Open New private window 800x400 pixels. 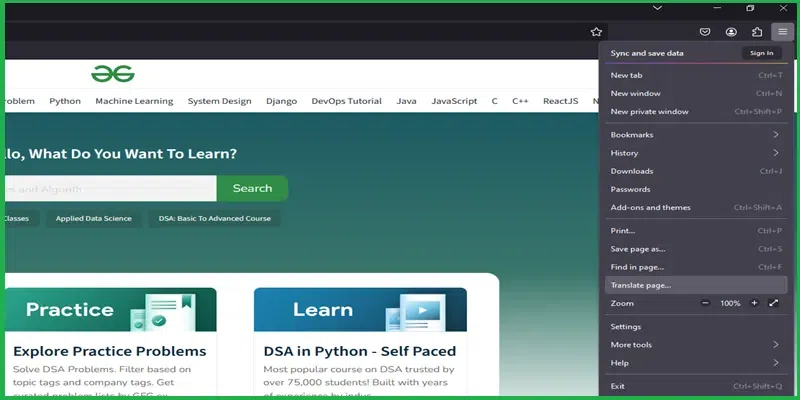coord(696,112)
